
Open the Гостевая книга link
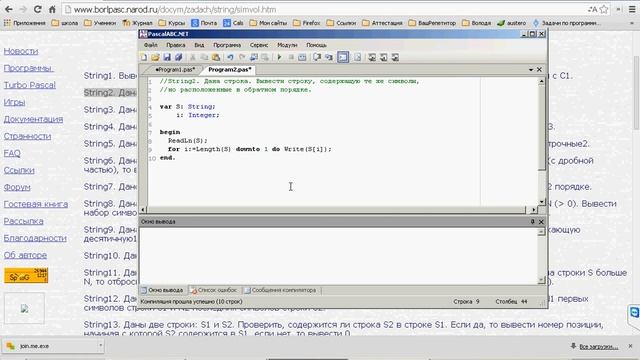click(x=36, y=204)
